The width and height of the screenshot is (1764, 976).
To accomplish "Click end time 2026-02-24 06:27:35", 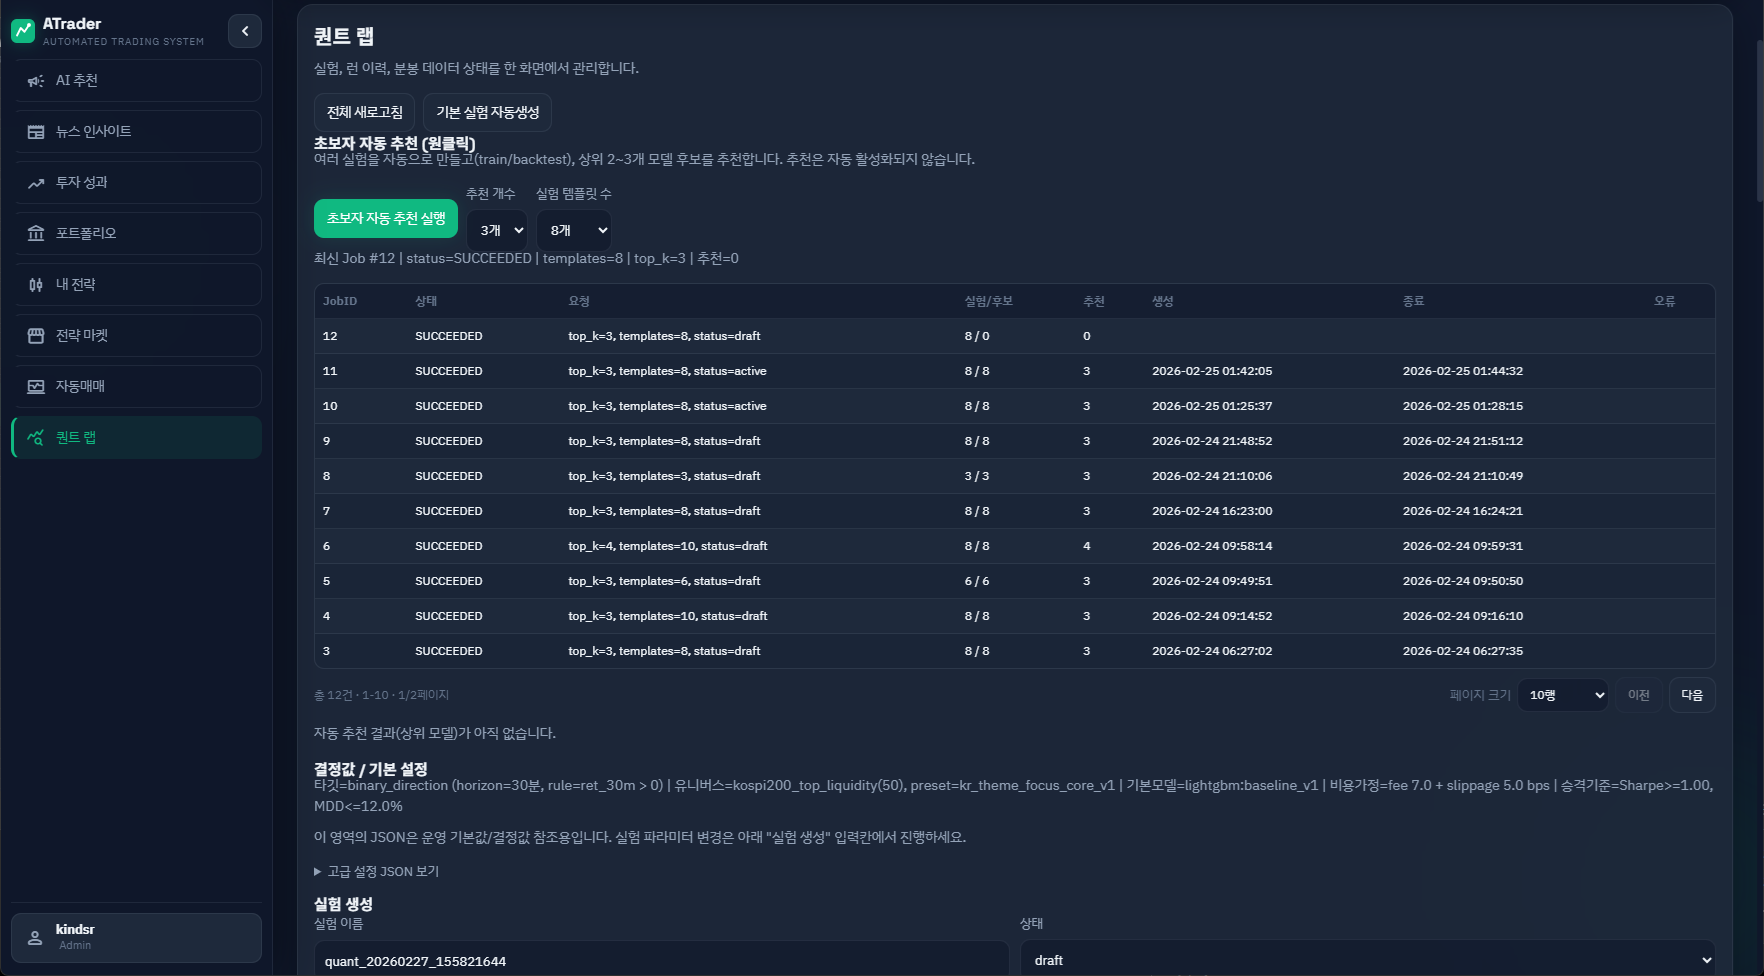I will pyautogui.click(x=1463, y=651).
